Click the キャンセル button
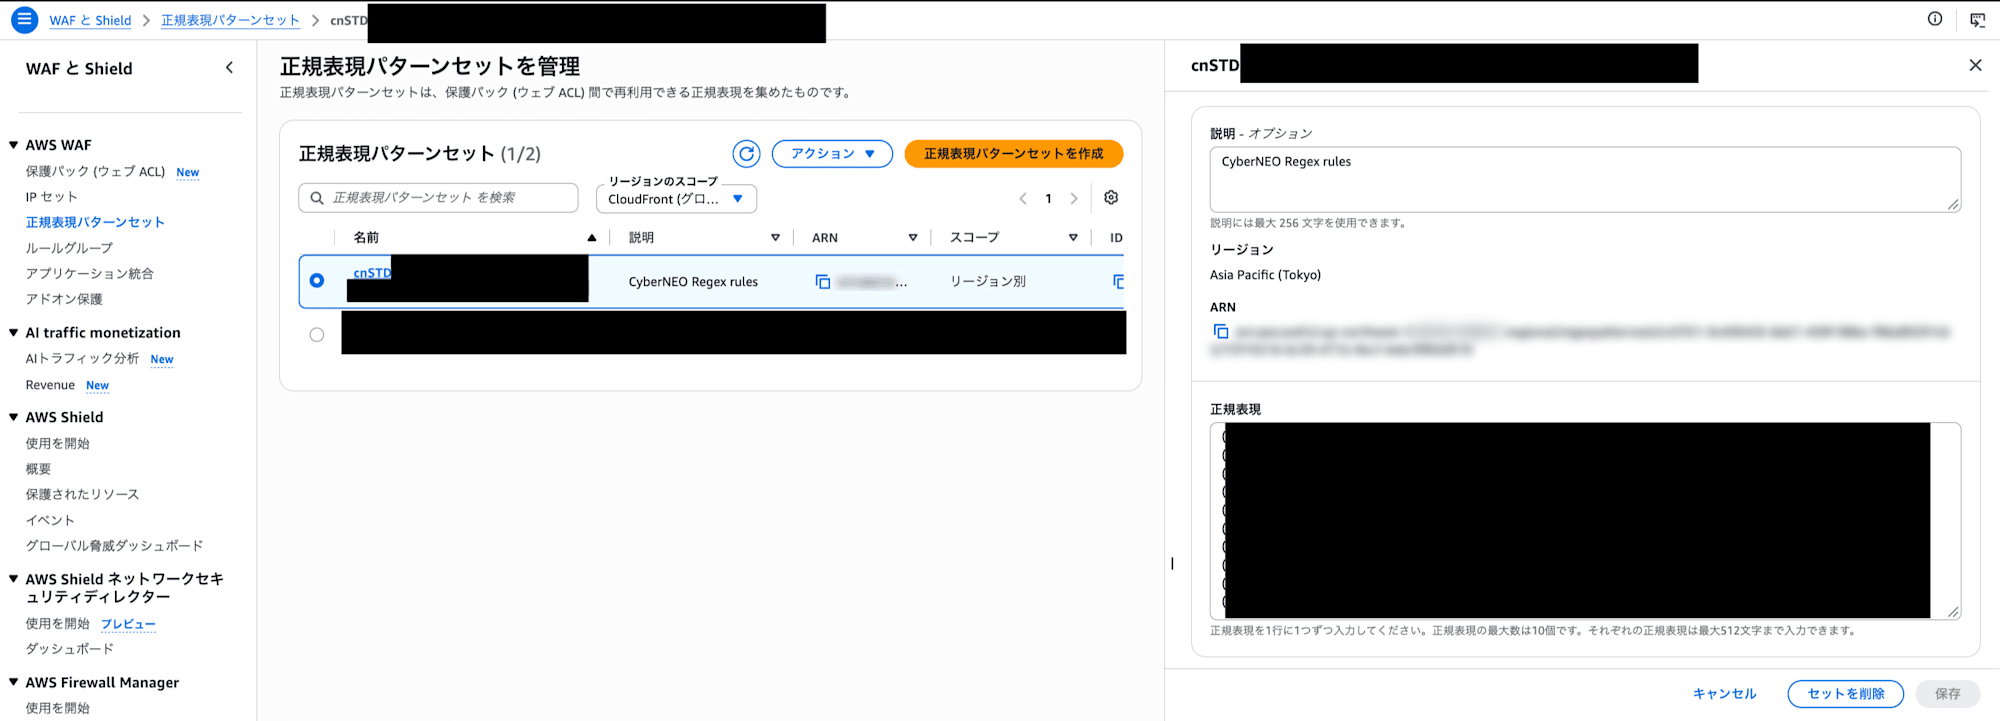The width and height of the screenshot is (2000, 721). [1724, 694]
